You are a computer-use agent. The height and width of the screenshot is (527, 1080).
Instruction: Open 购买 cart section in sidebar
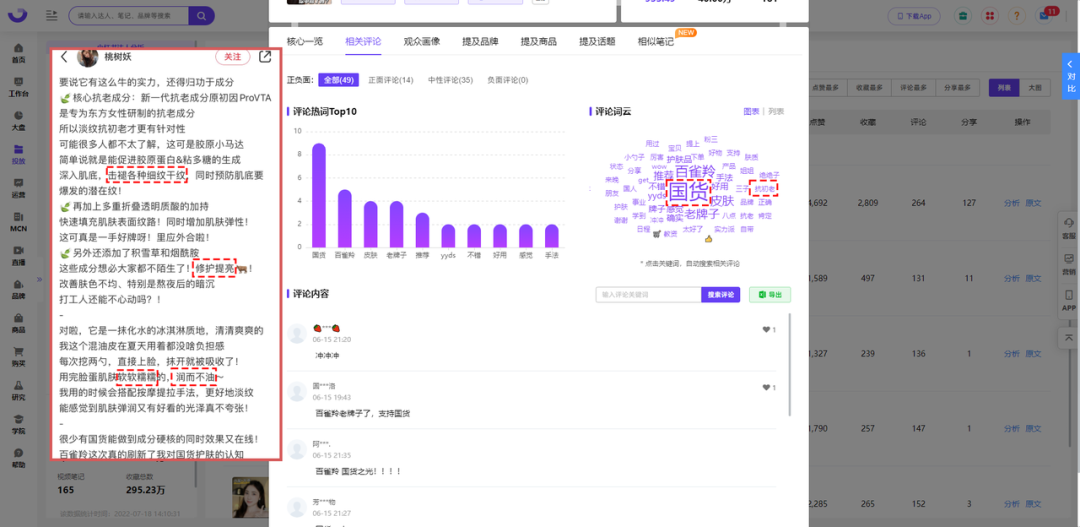point(19,356)
